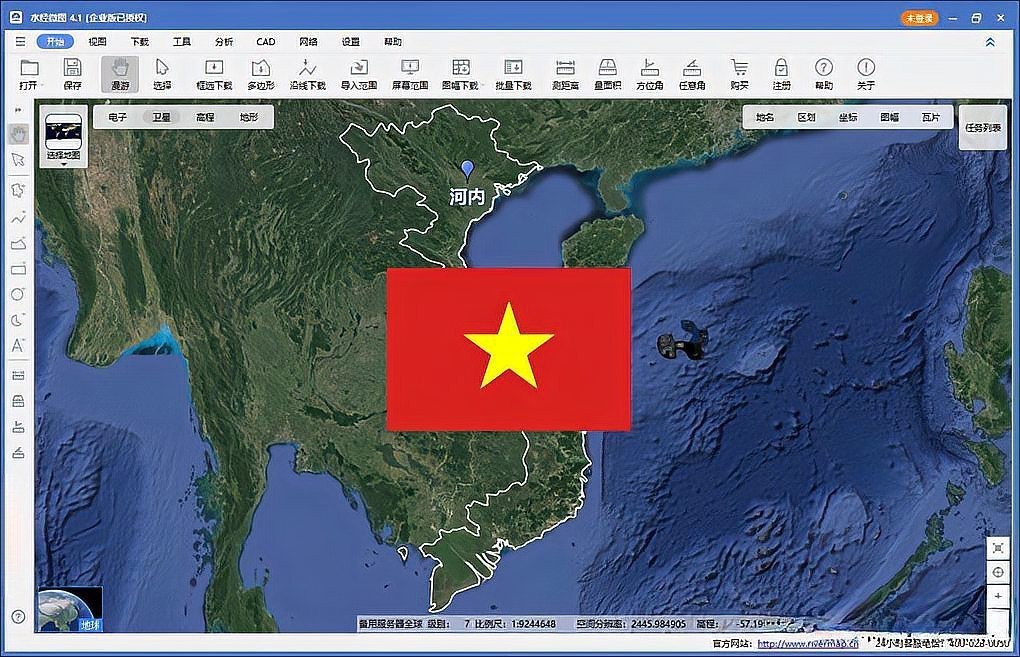
Task: Switch the map layer to 高程
Action: 205,117
